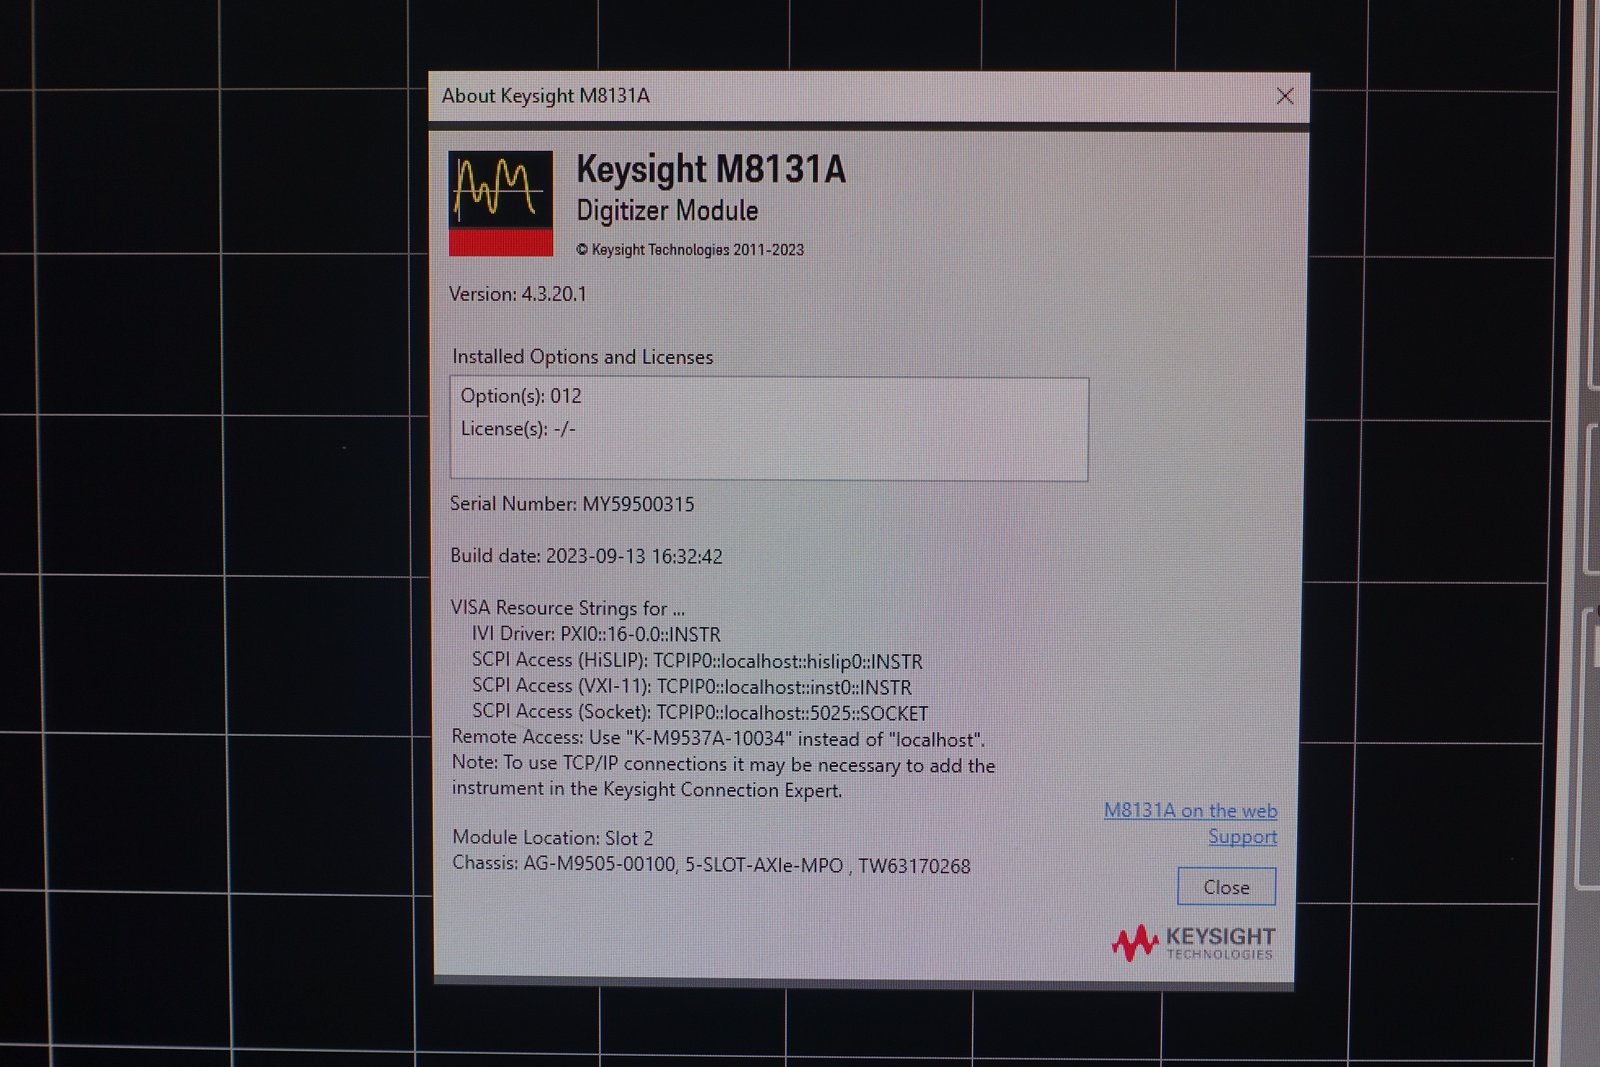
Task: Click the SCPI Access (VXI-11) resource string
Action: coord(692,687)
